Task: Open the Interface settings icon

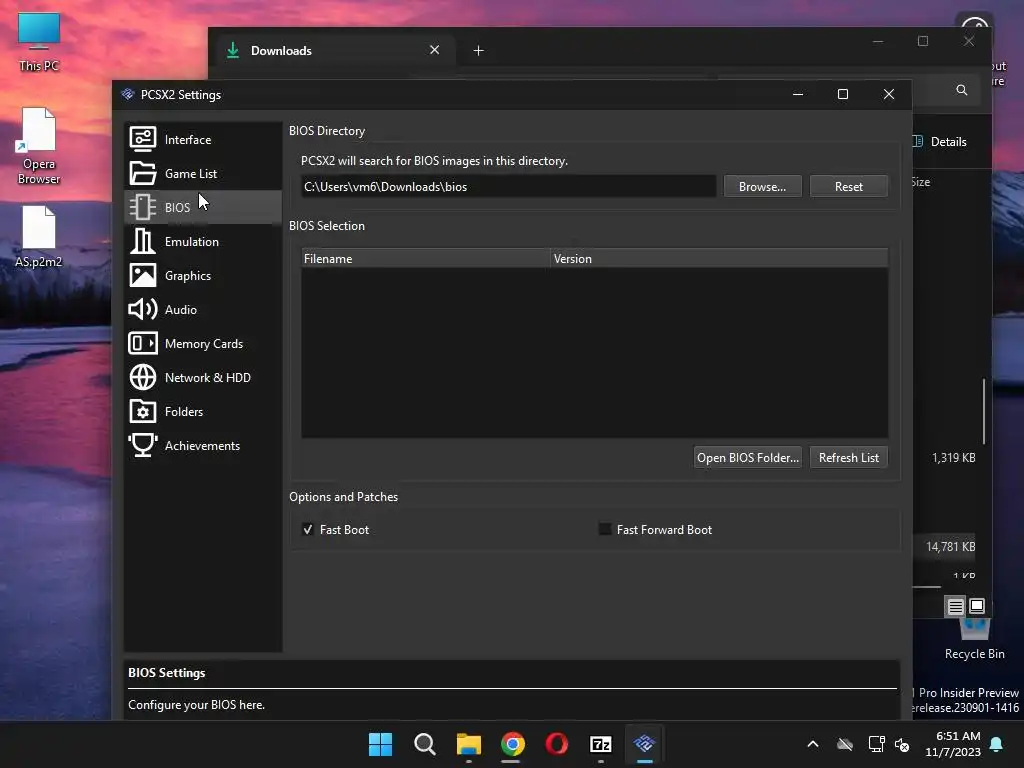Action: pyautogui.click(x=142, y=139)
